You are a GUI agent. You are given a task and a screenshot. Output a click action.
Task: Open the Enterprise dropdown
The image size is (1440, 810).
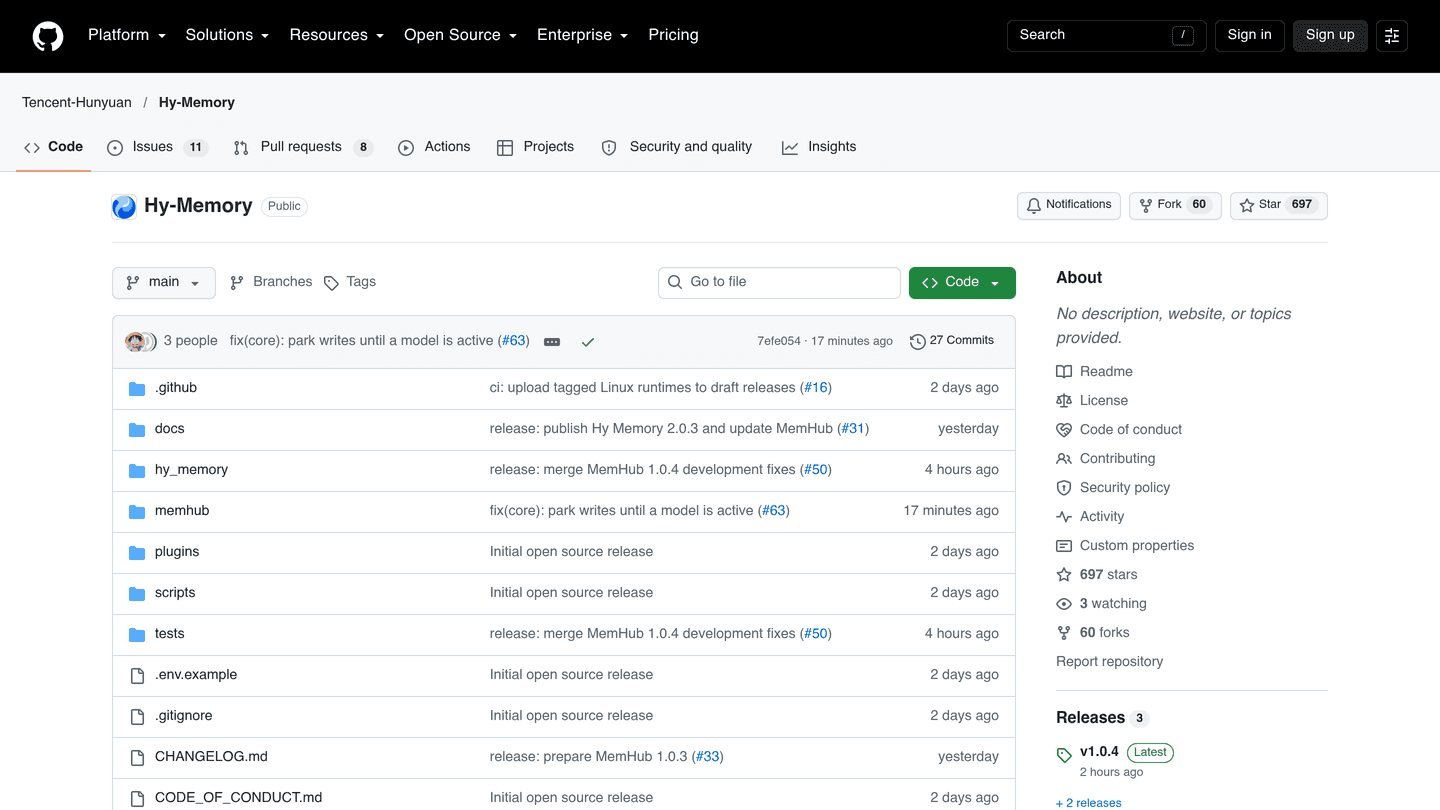pos(582,35)
